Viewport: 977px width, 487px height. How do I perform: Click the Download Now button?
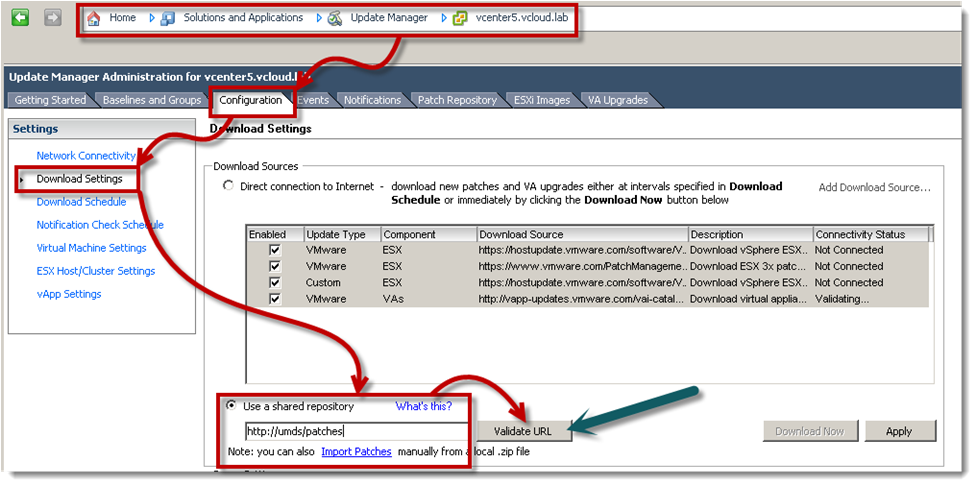tap(809, 431)
